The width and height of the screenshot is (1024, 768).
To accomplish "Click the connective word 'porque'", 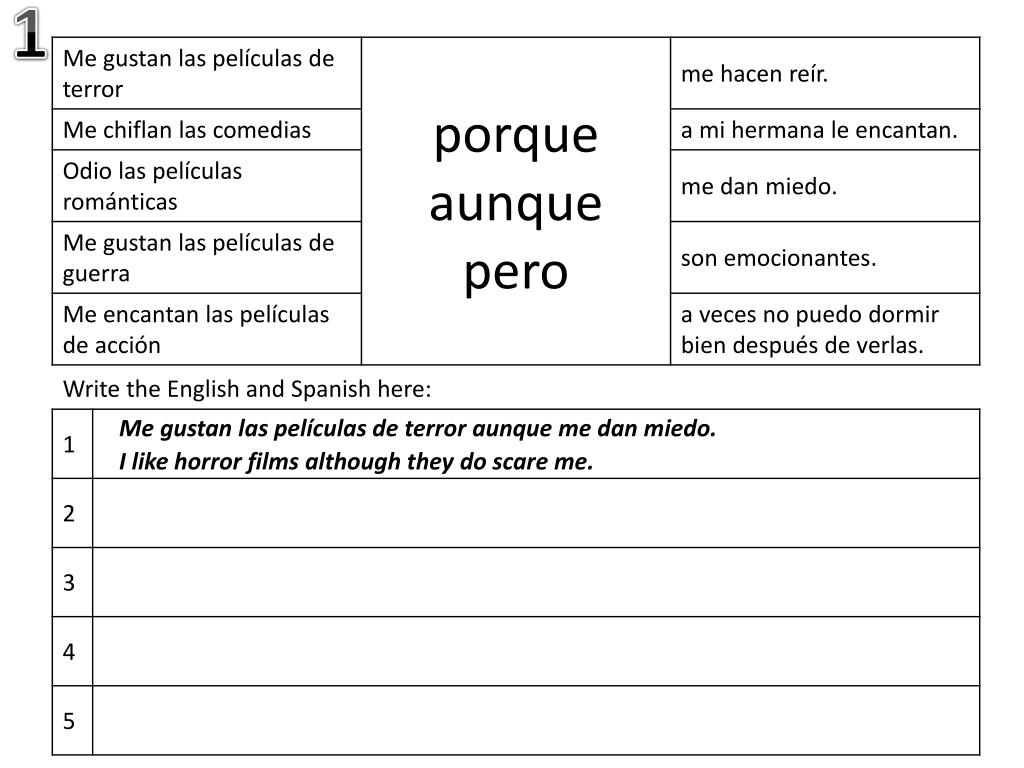I will (515, 135).
